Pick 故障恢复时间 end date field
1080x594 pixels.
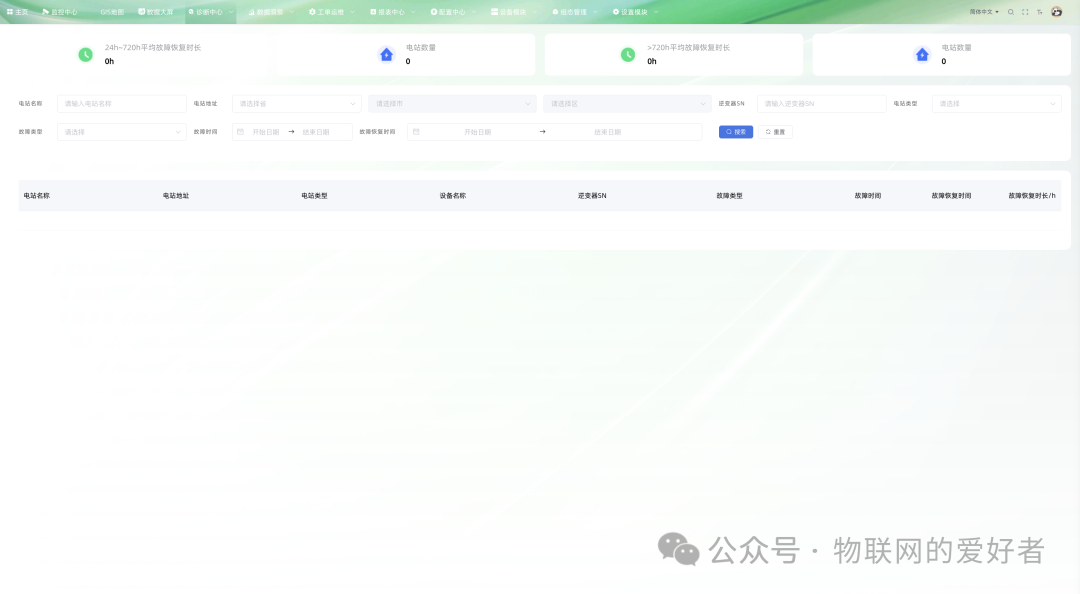click(608, 132)
